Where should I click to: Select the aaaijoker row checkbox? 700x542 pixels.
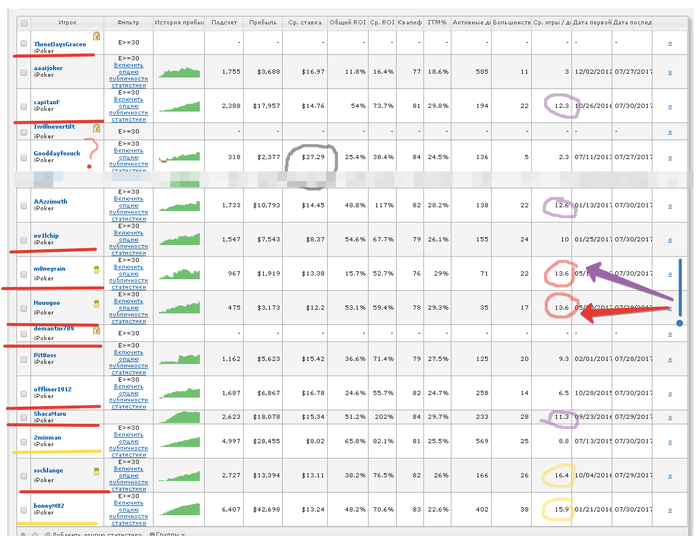pos(24,72)
